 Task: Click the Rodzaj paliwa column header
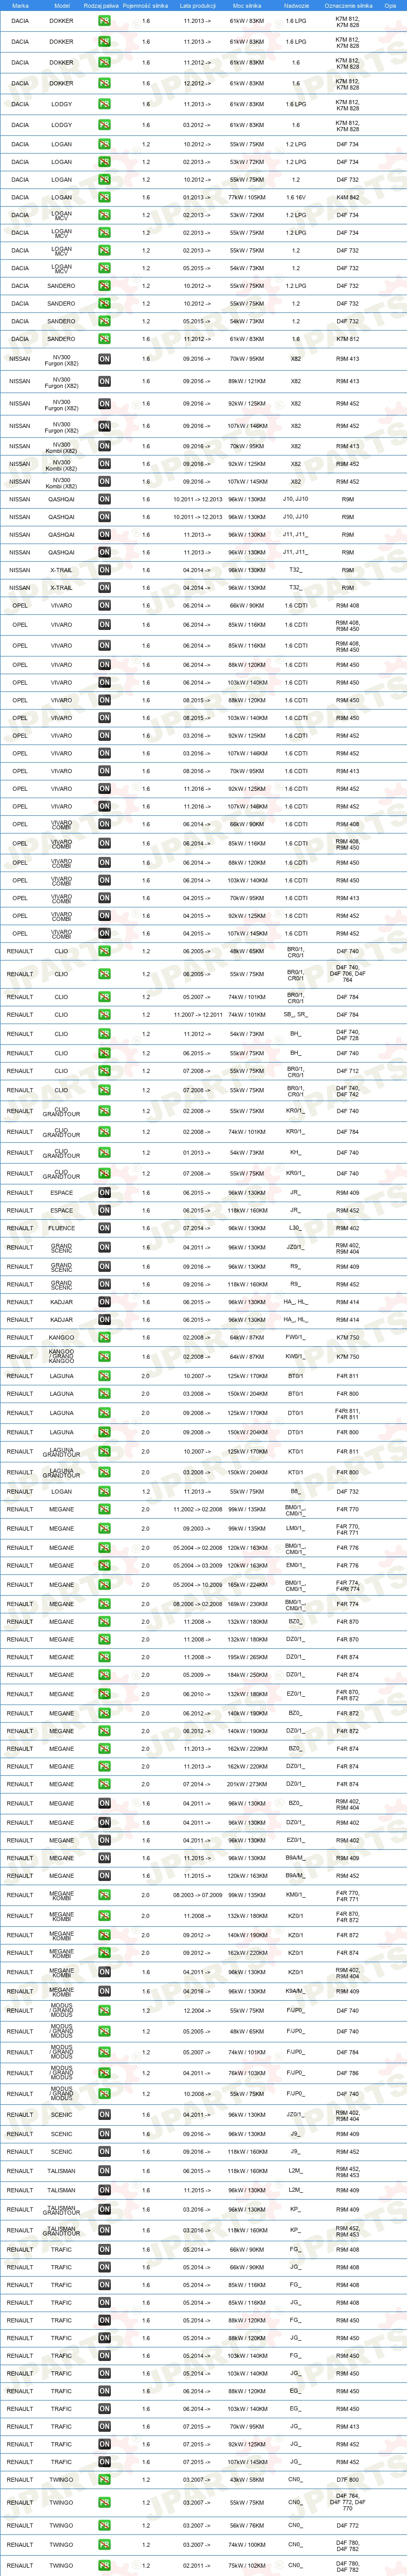tap(101, 5)
